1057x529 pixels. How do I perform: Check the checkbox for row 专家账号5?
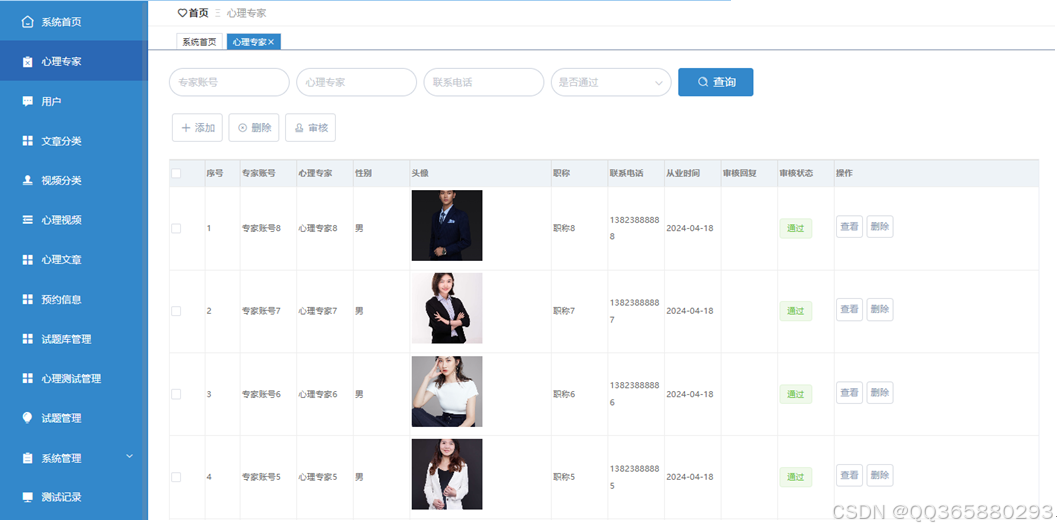coord(176,477)
